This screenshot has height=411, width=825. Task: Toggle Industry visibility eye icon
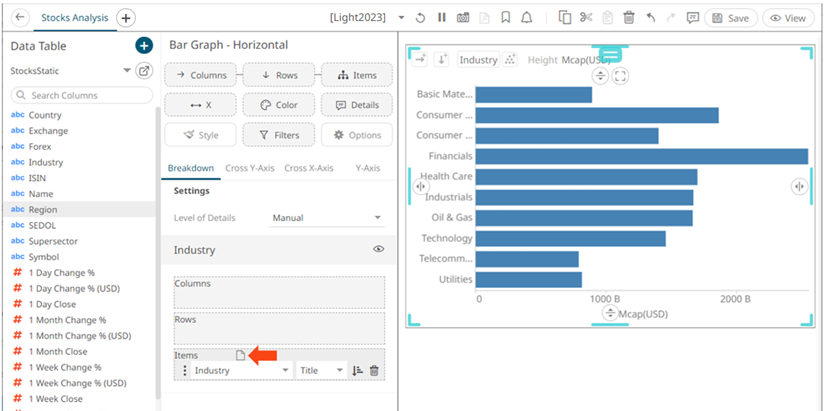point(378,249)
